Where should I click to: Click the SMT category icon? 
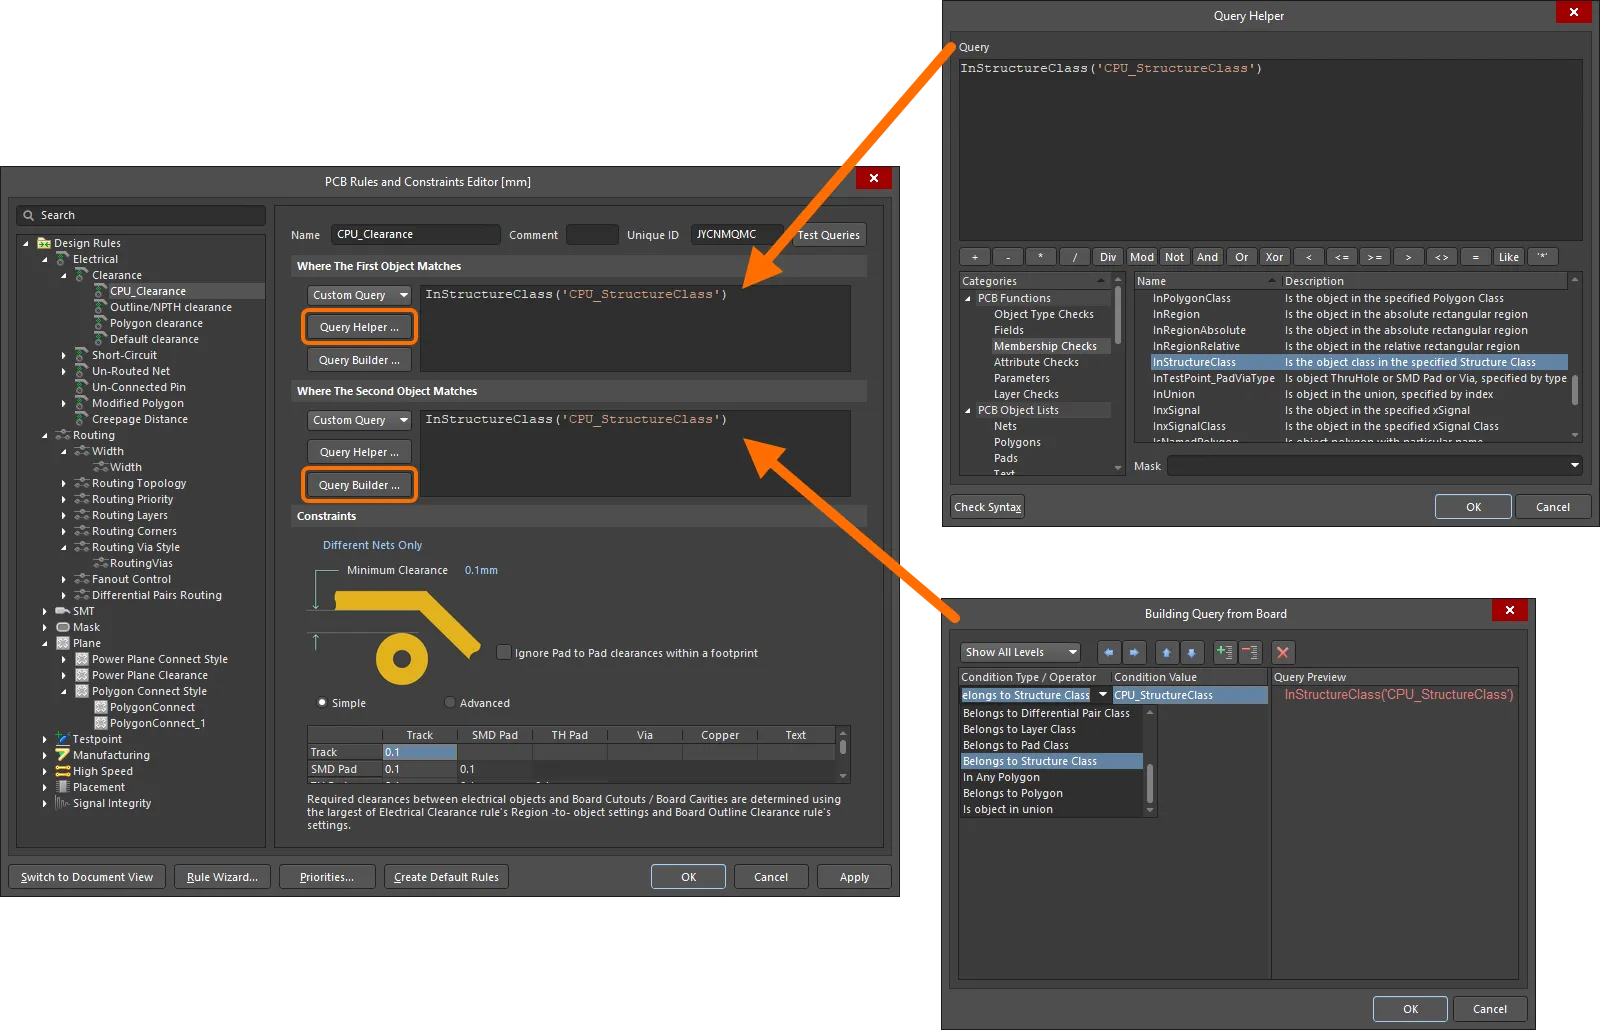63,611
